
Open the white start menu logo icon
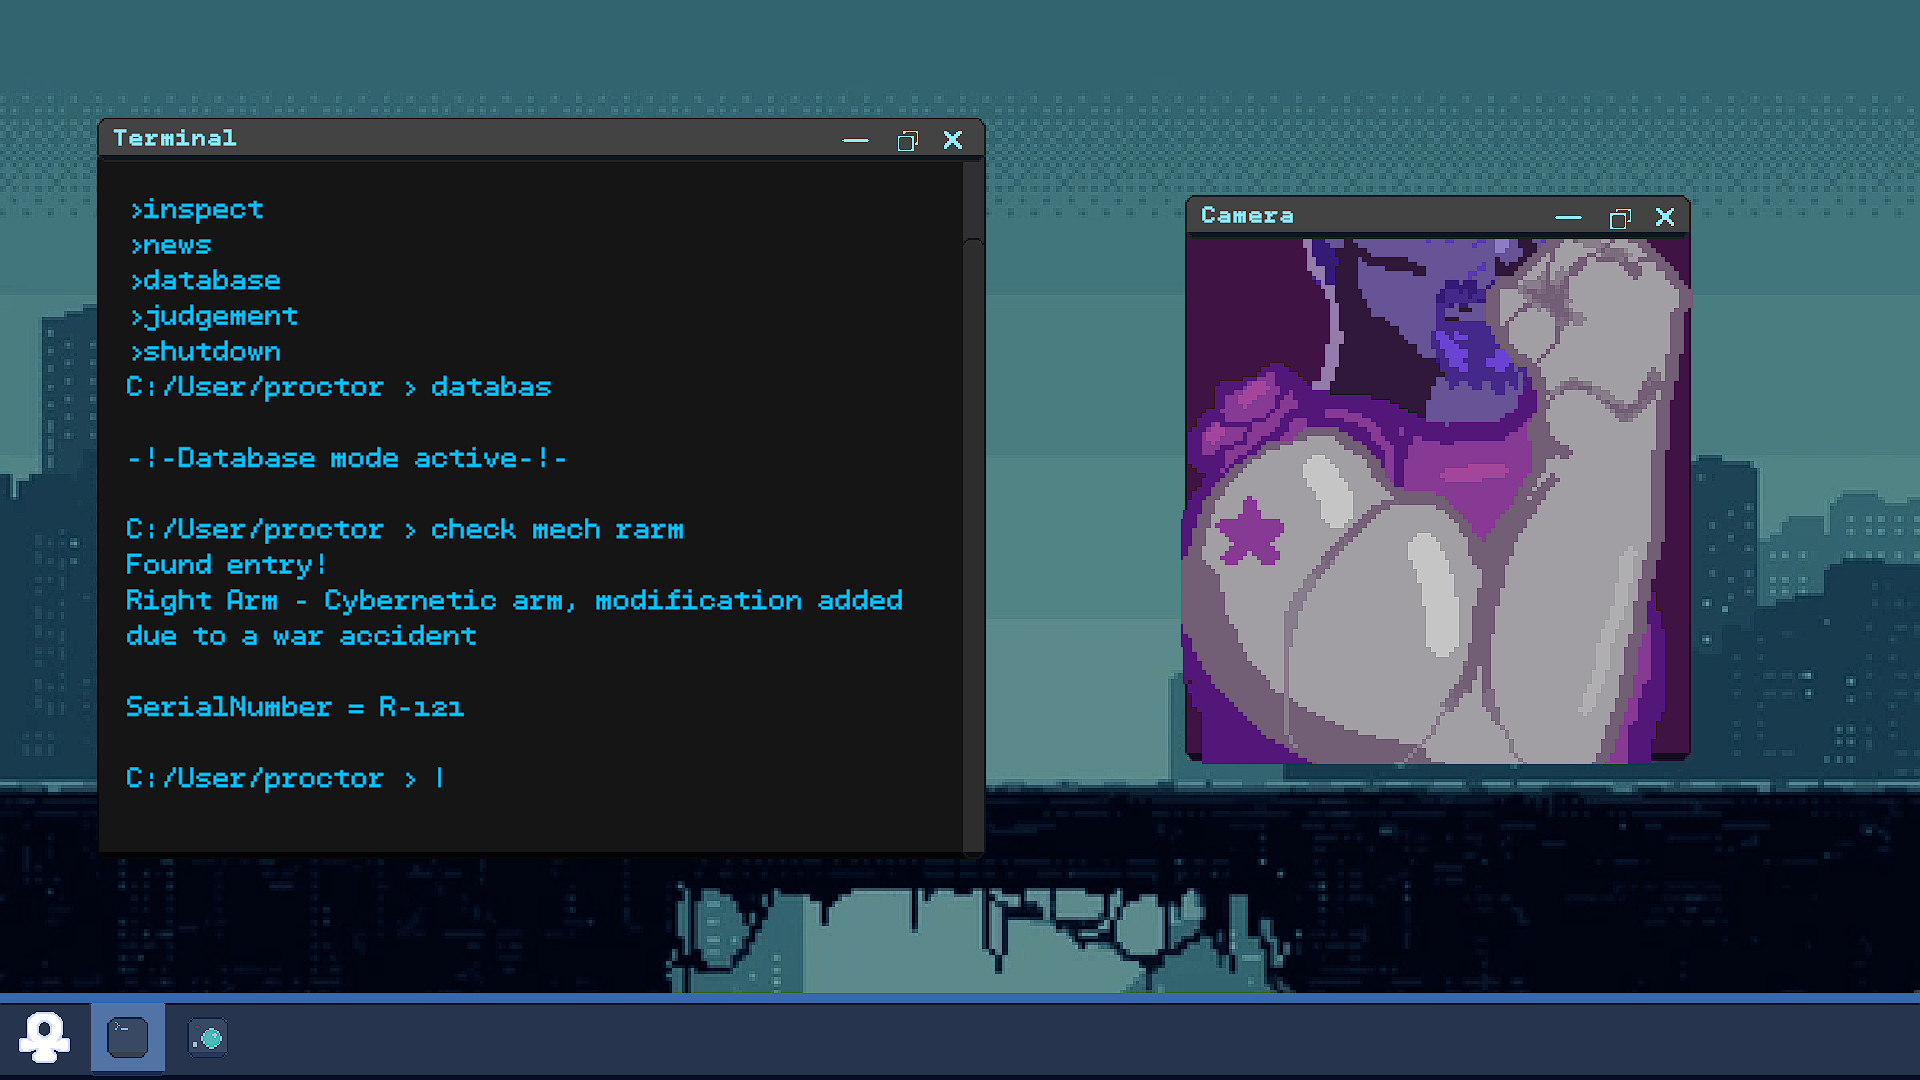44,1037
